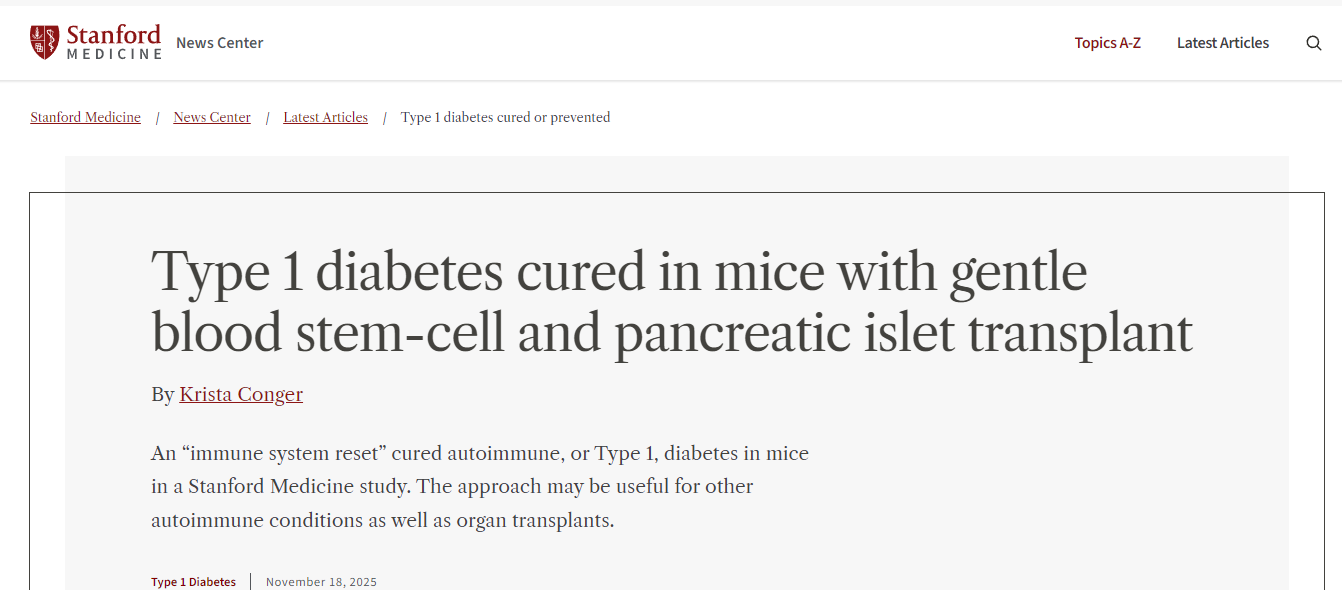Screen dimensions: 1342x590
Task: Click the November 18, 2025 publication date
Action: click(x=321, y=582)
